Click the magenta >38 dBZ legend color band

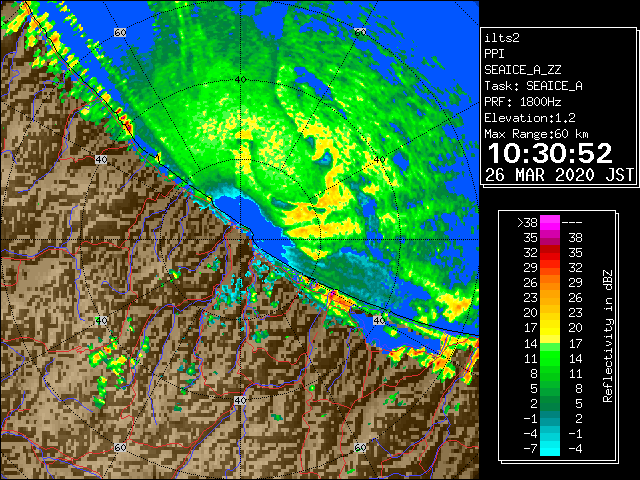click(550, 222)
